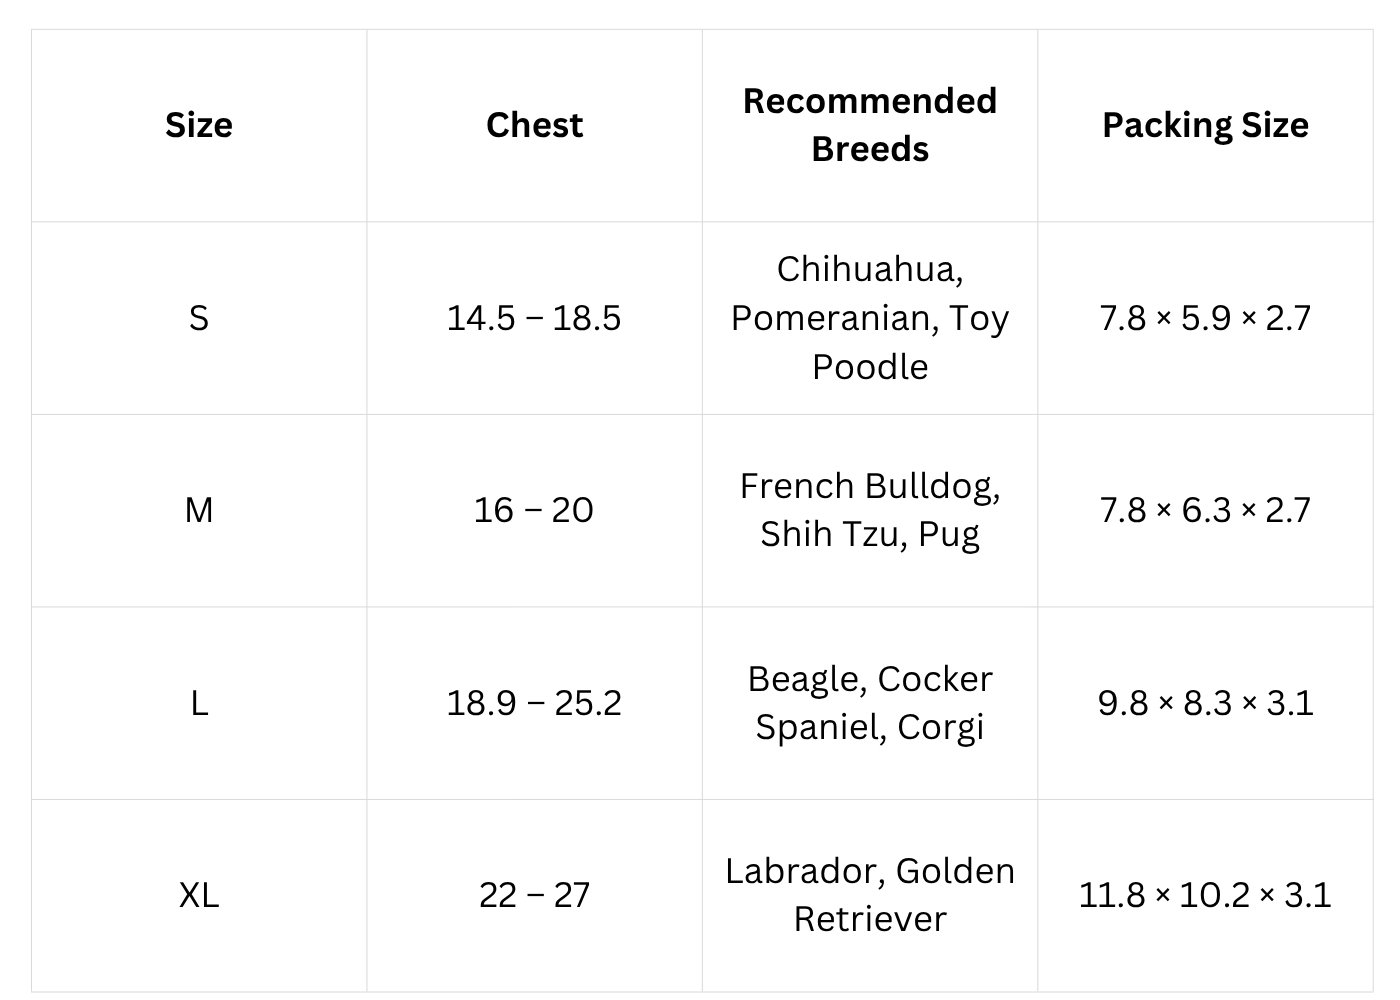The height and width of the screenshot is (1000, 1400).
Task: Click the Chest column header
Action: (534, 125)
